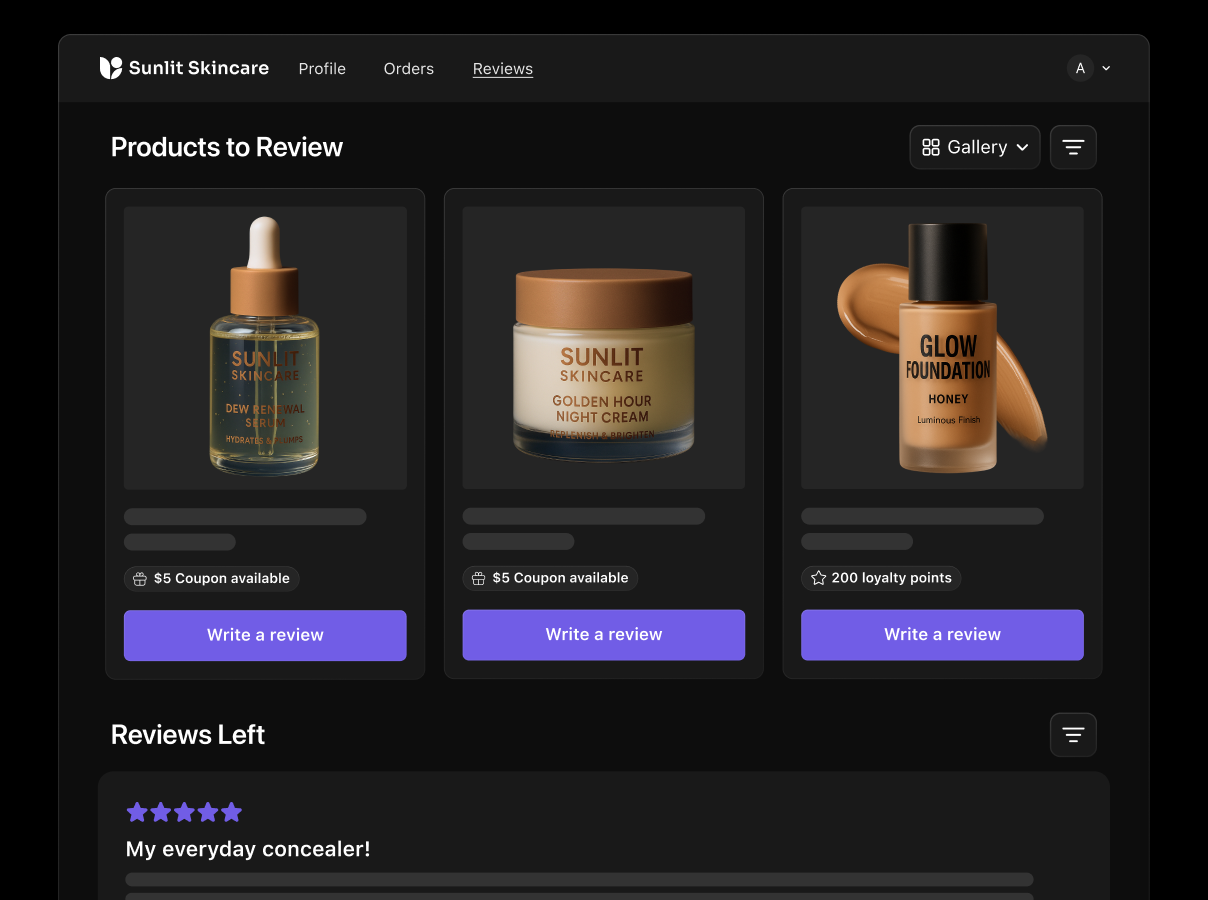Open filter for Products to Review
Screen dimensions: 1208x900
tap(1073, 147)
